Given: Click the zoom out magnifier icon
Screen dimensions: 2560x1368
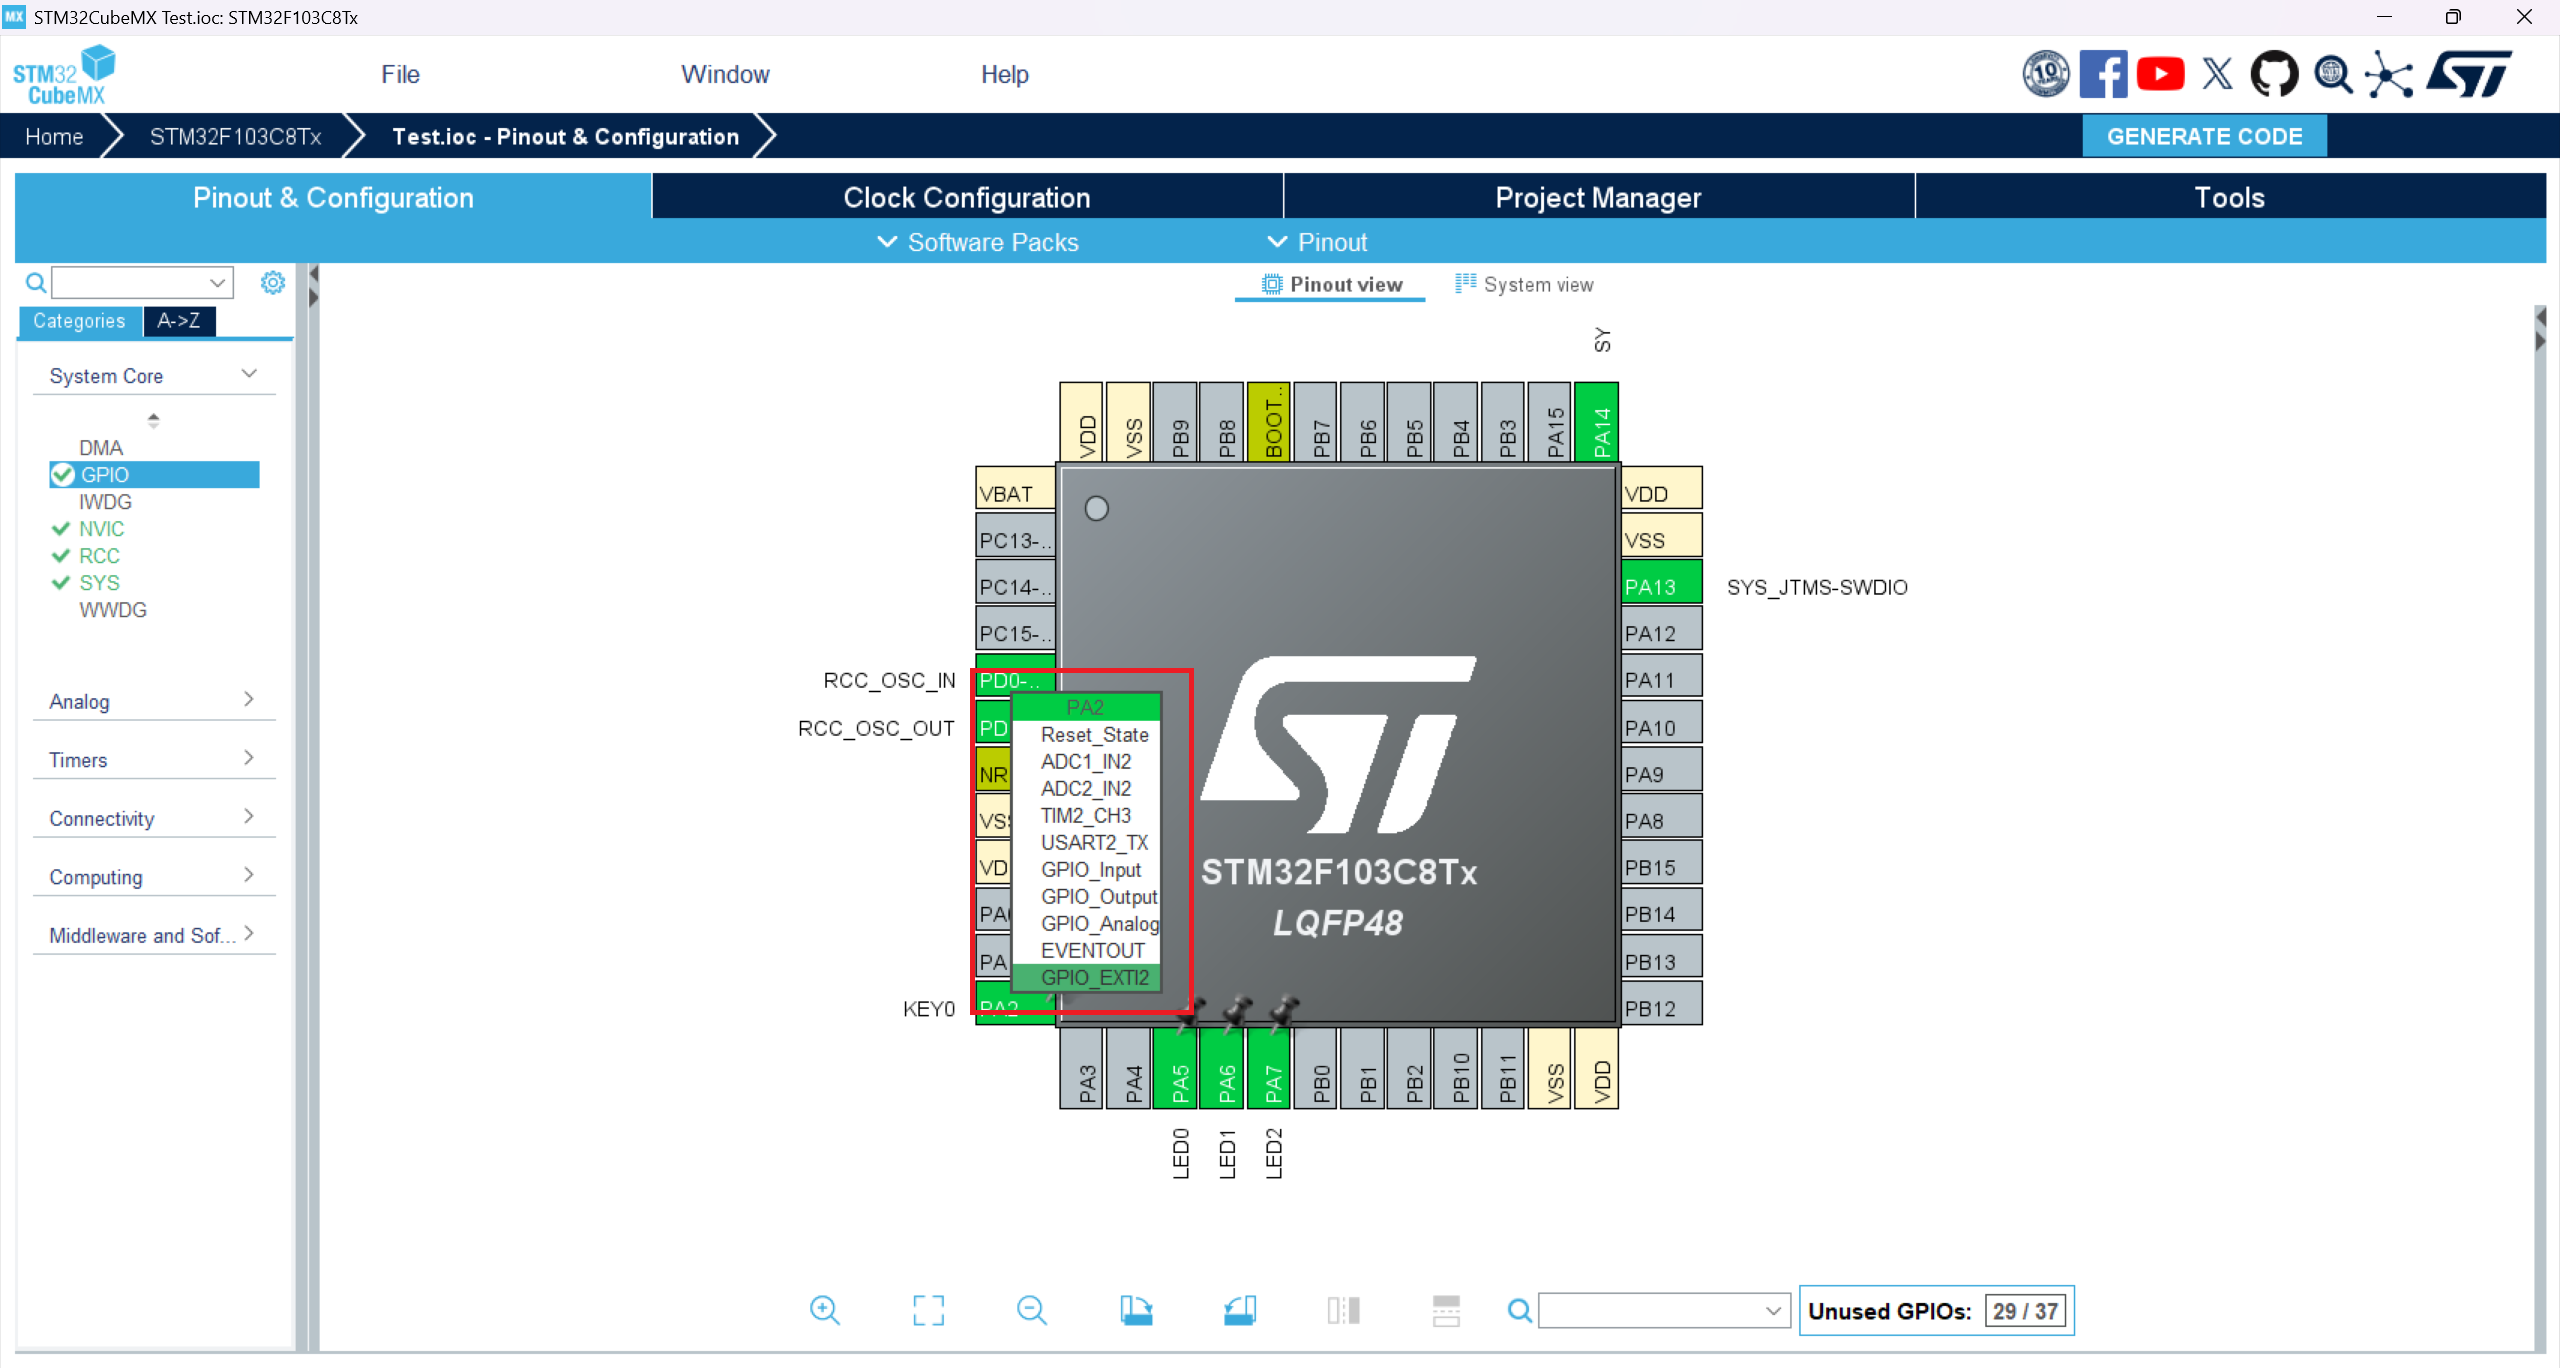Looking at the screenshot, I should click(1031, 1310).
